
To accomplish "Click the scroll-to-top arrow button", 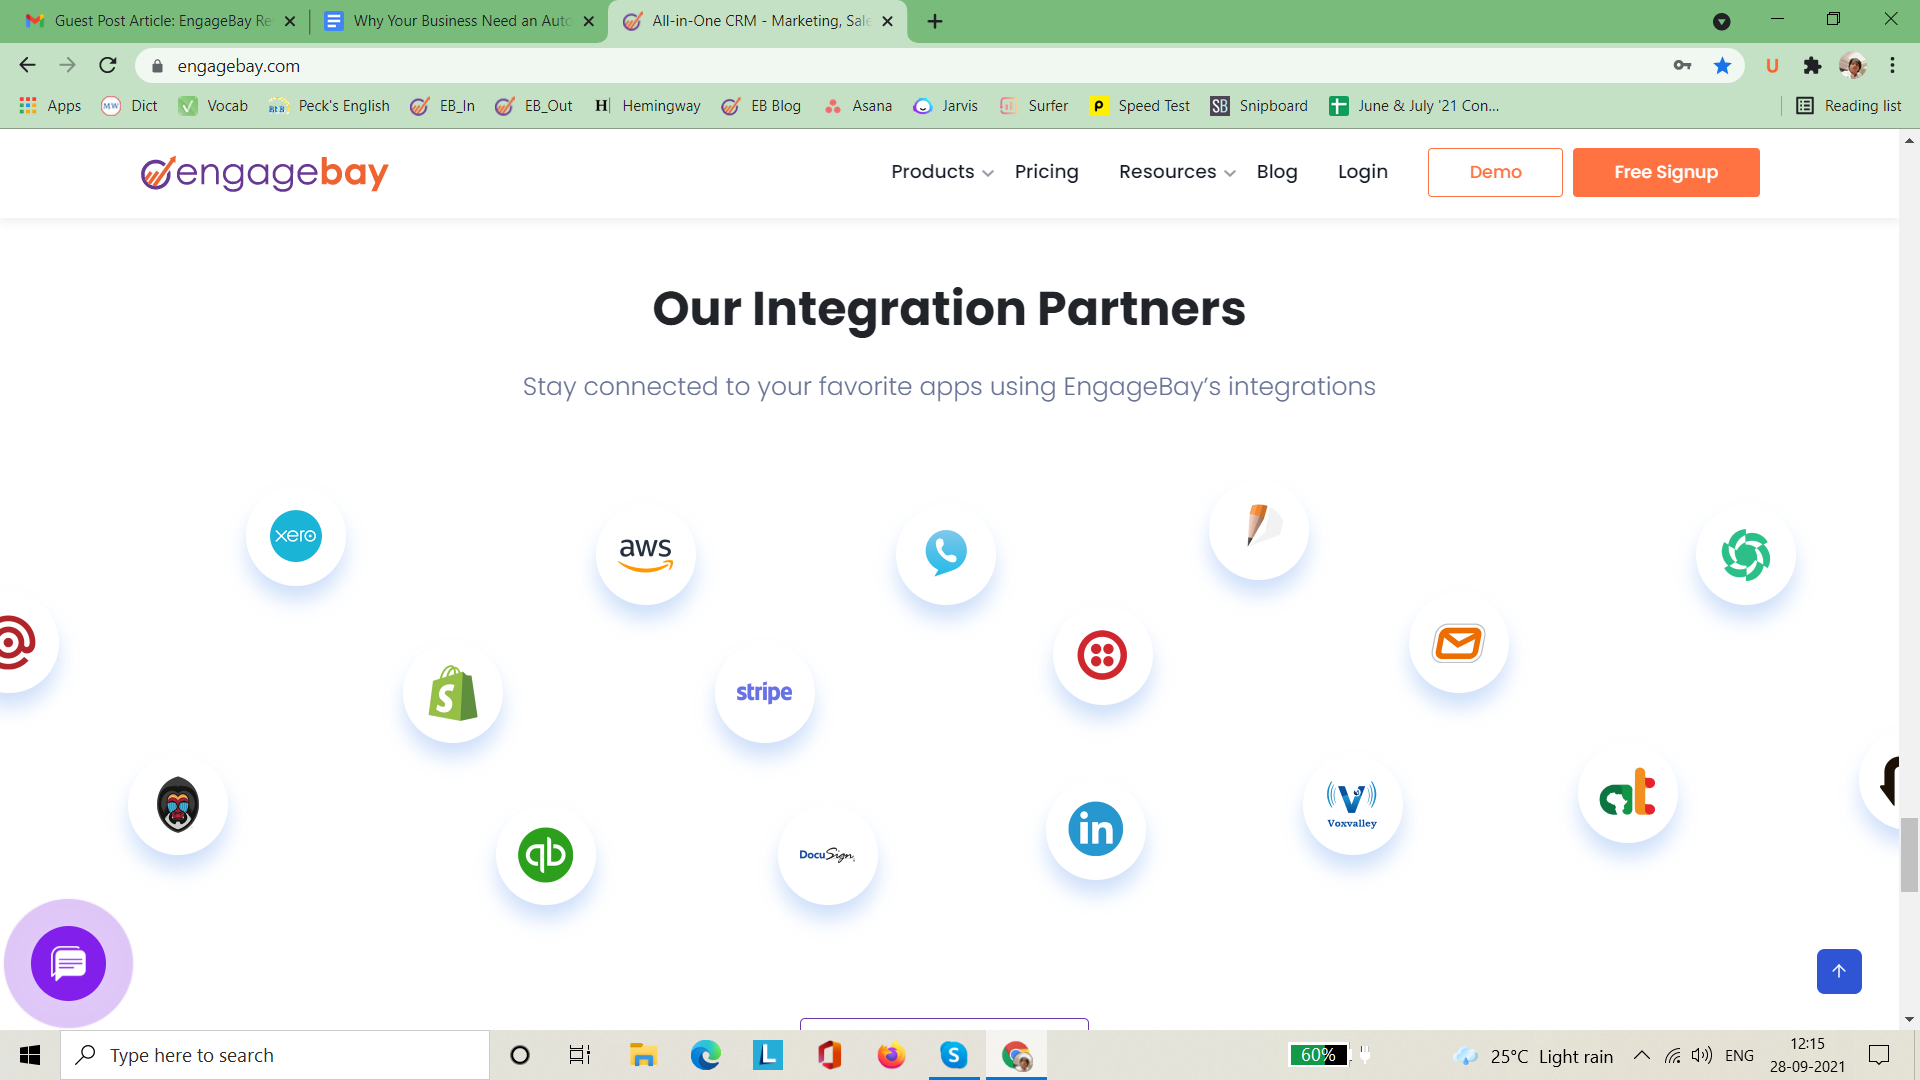I will 1838,971.
